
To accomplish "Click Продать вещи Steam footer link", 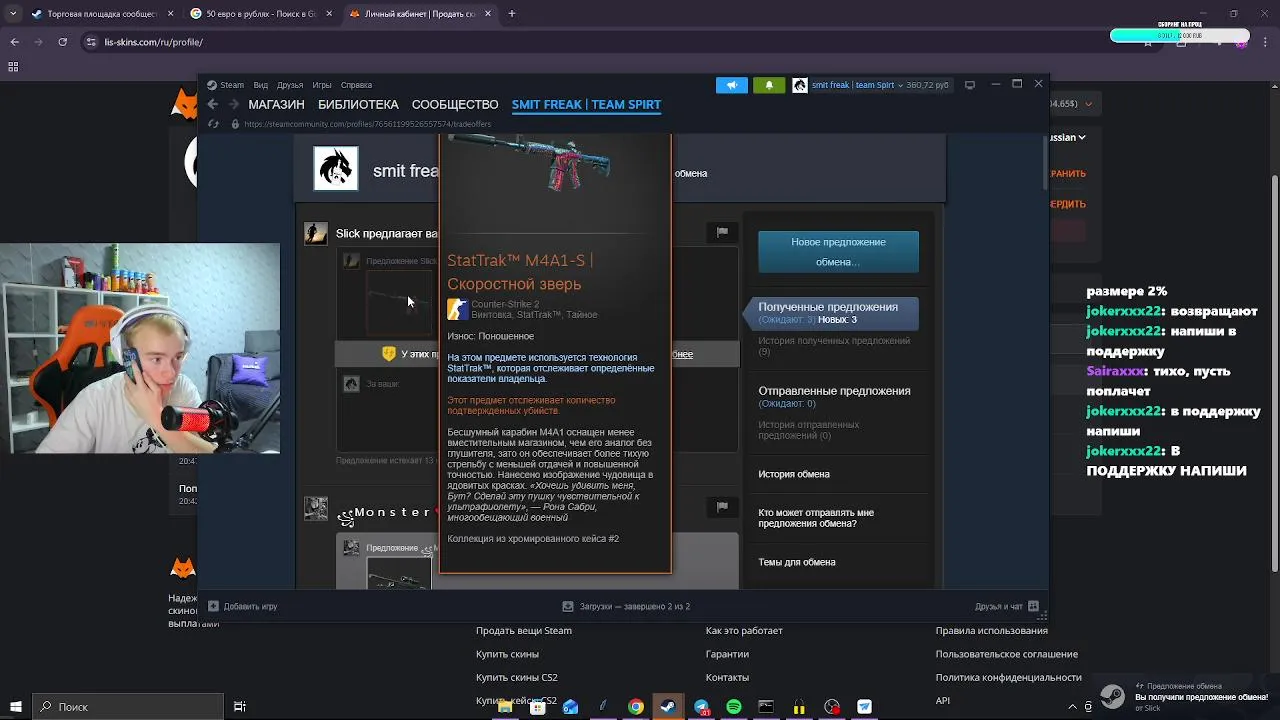I will (524, 631).
